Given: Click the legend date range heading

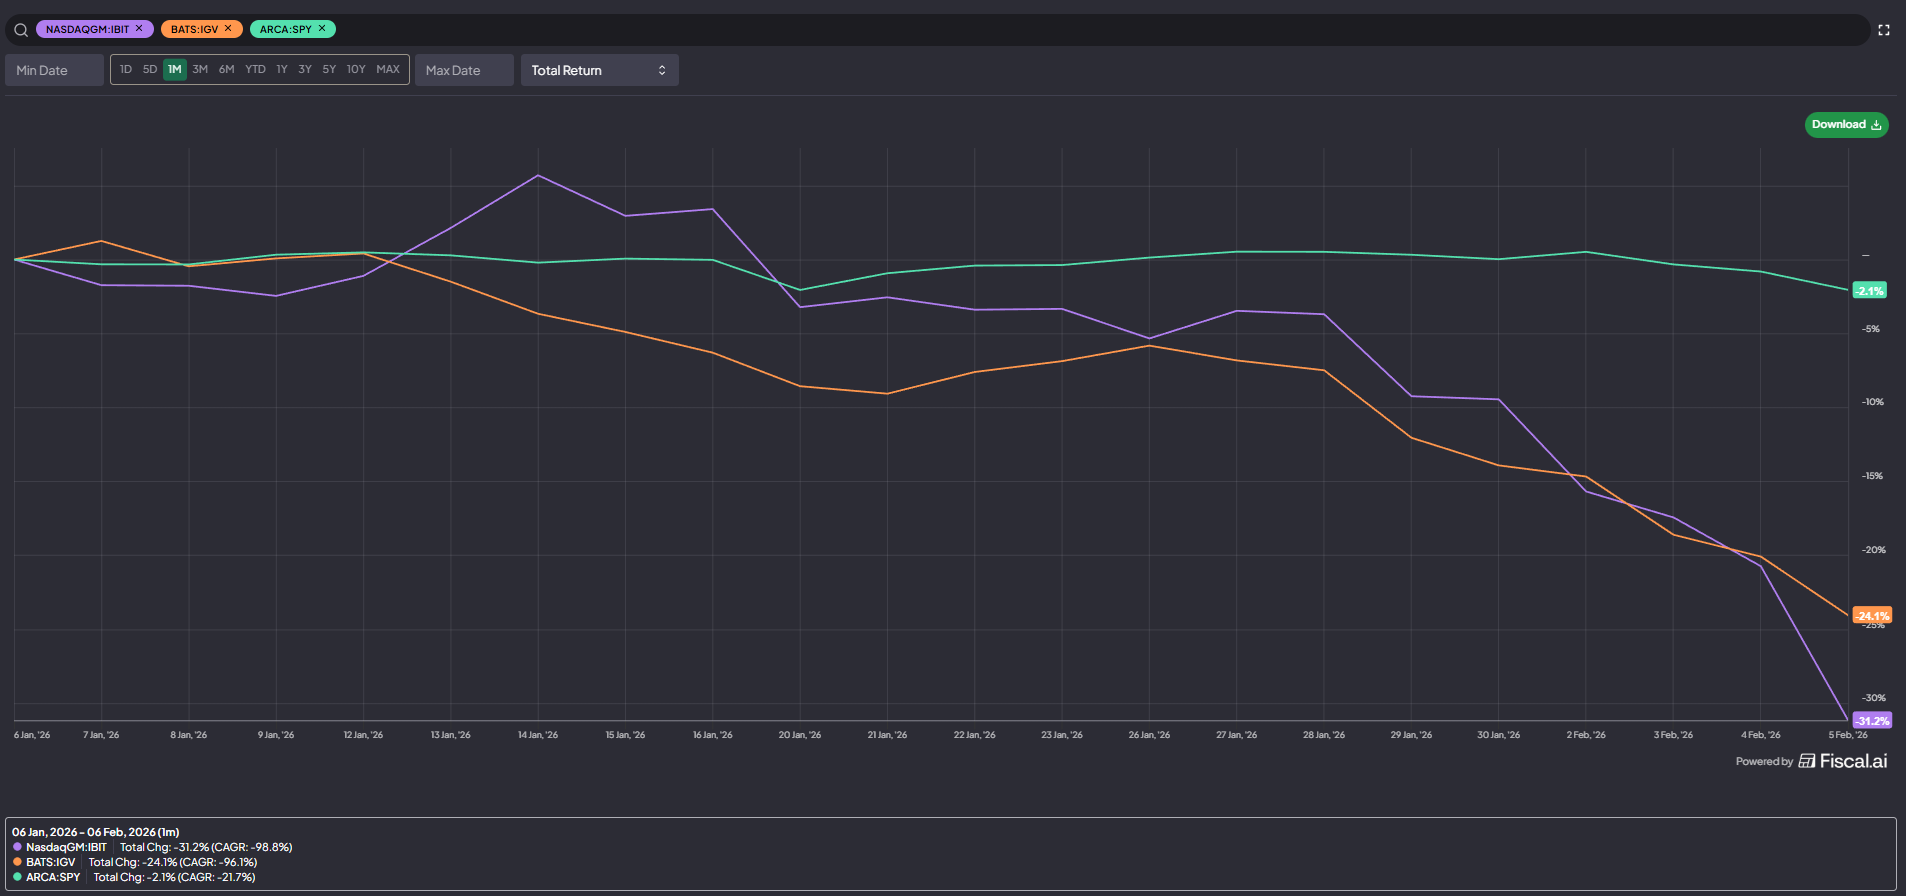Looking at the screenshot, I should point(96,832).
